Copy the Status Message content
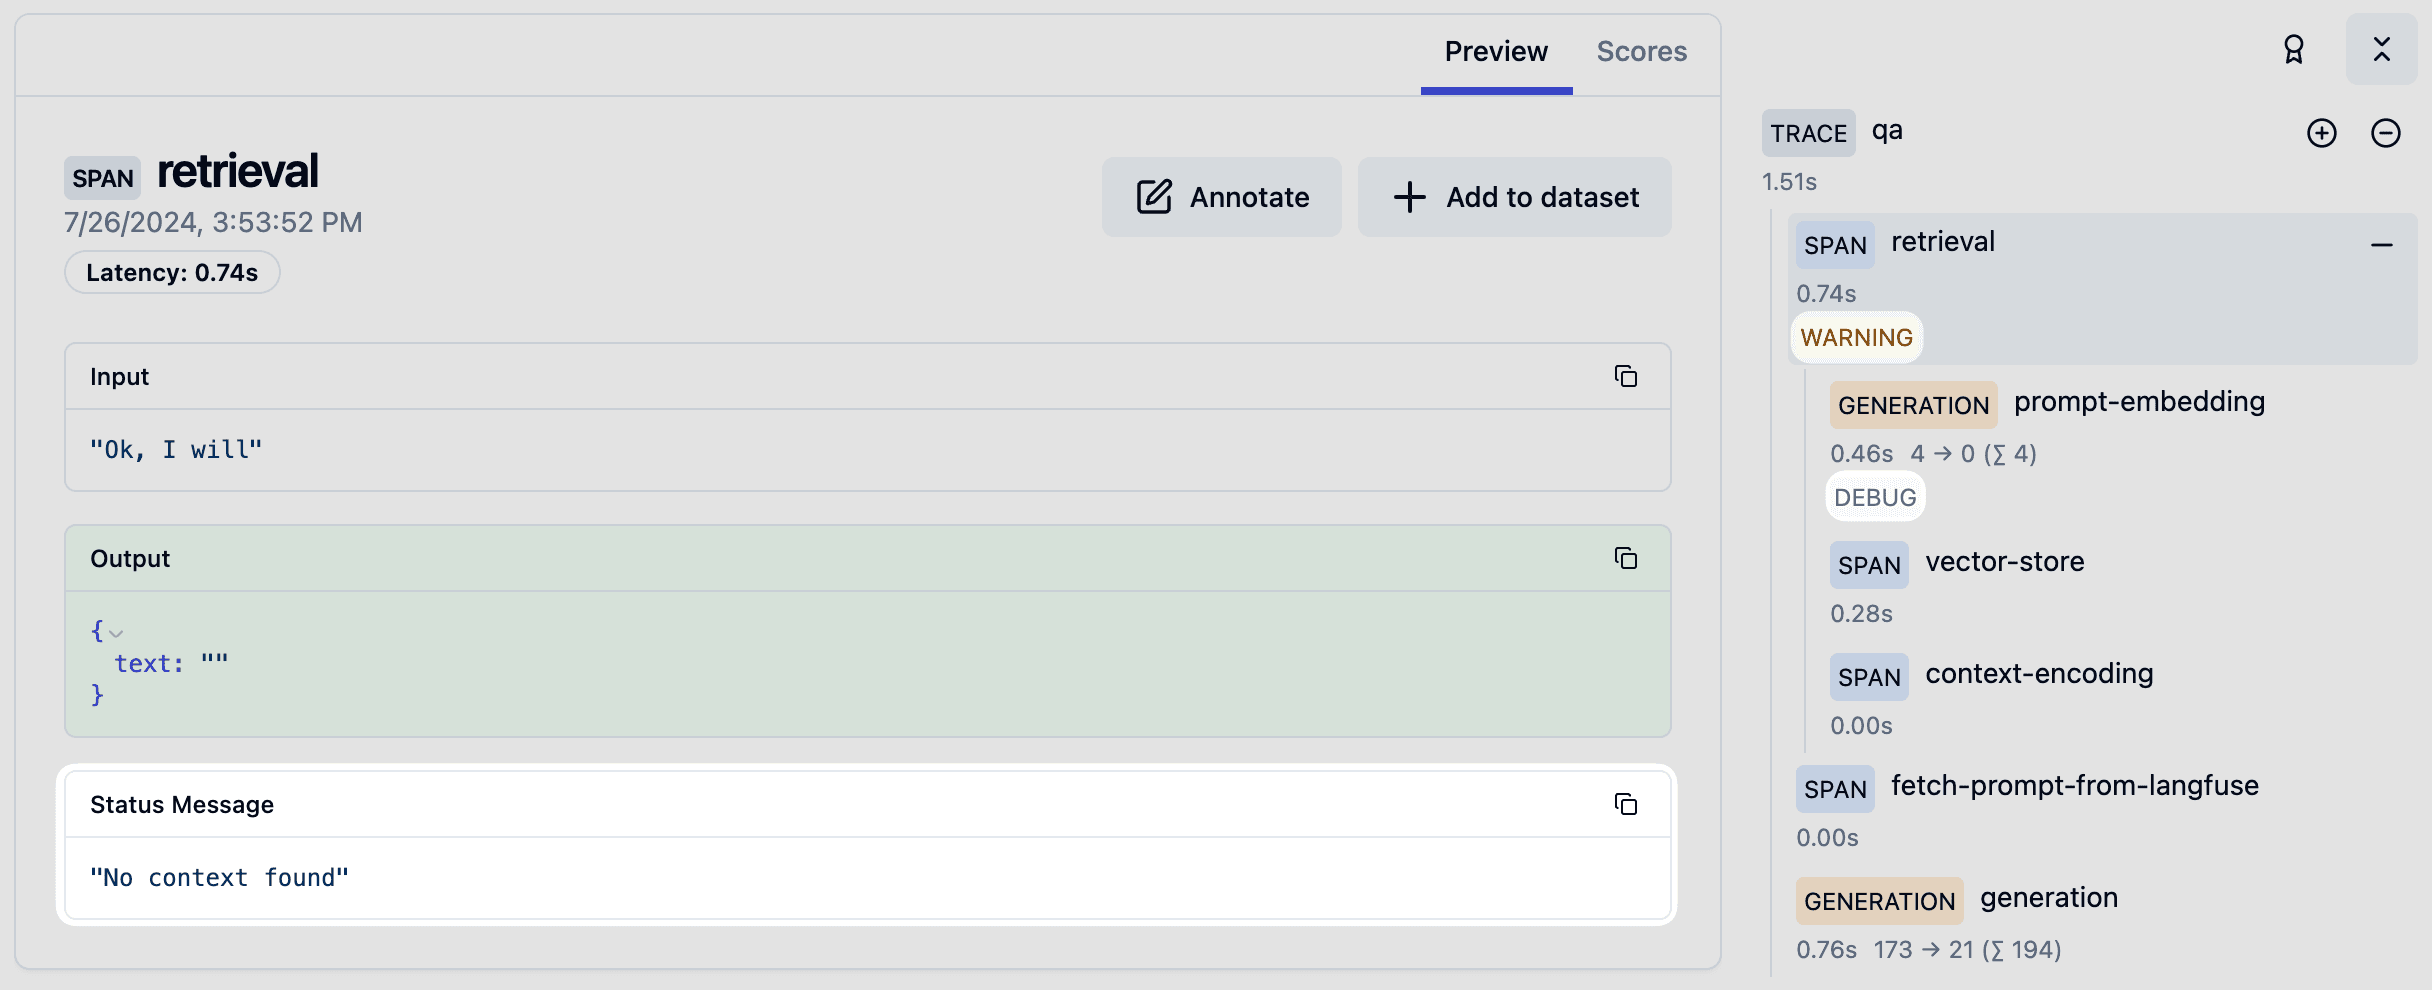 (x=1626, y=804)
